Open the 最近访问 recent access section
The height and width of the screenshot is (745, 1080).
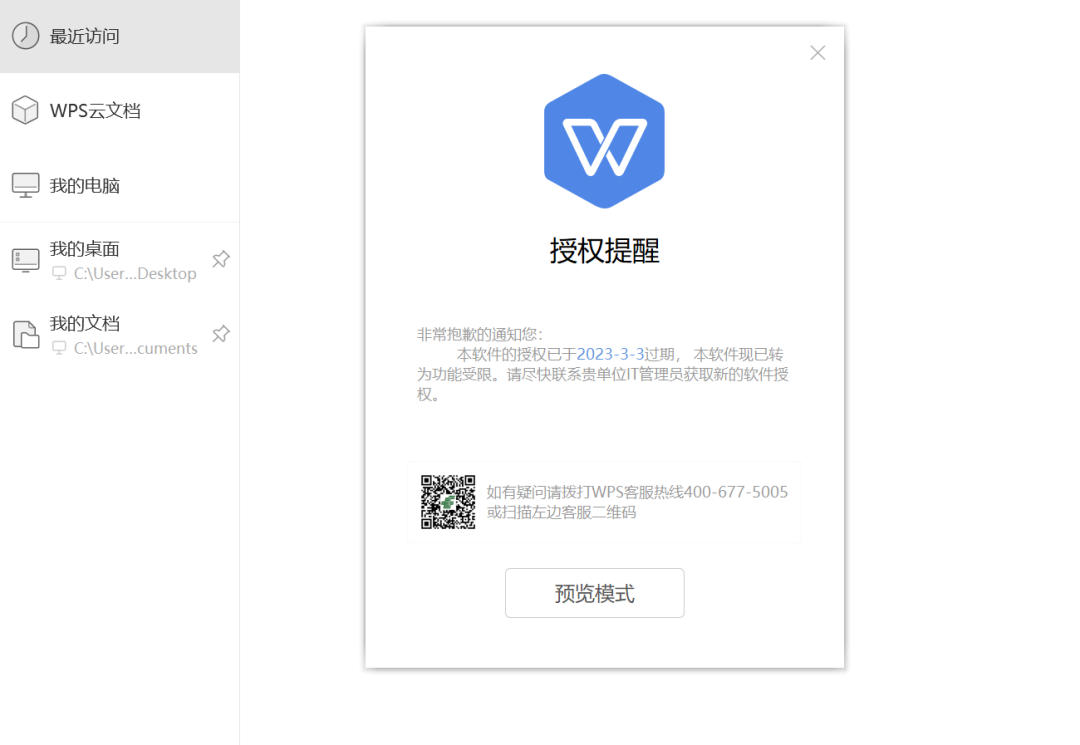(119, 36)
